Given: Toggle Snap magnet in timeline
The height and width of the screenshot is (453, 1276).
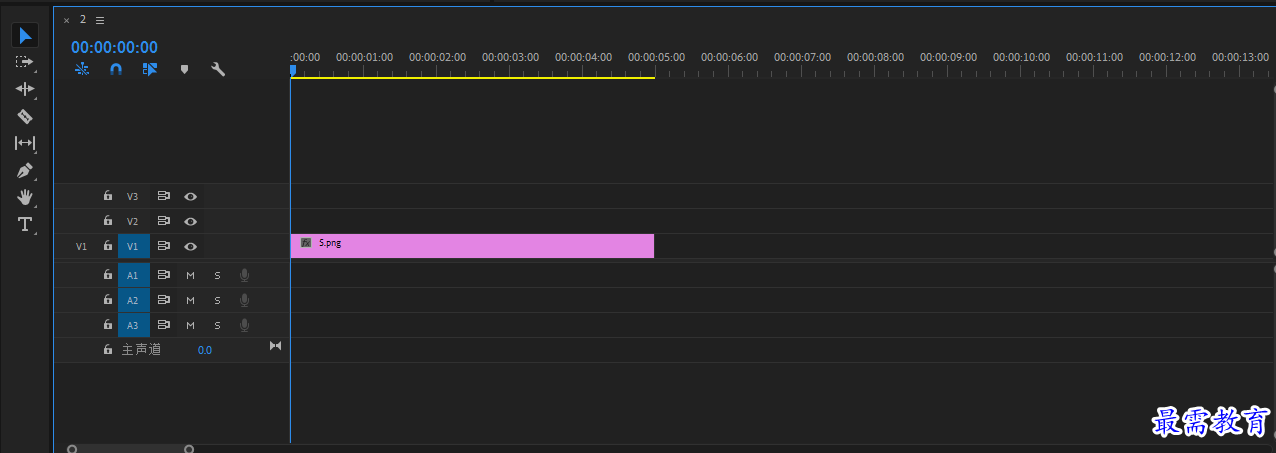Looking at the screenshot, I should [116, 69].
